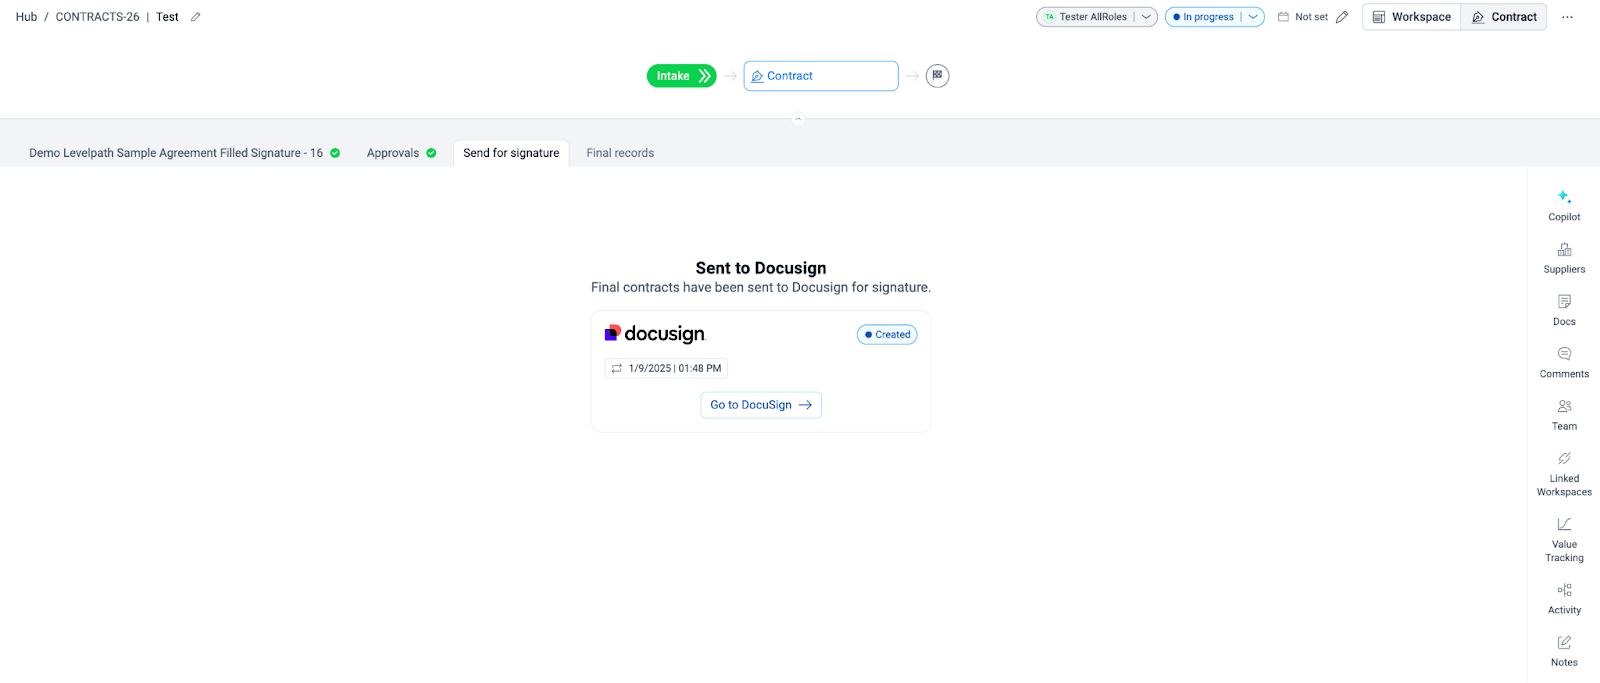Open the Suppliers sidebar panel
Viewport: 1600px width, 683px height.
pos(1564,257)
